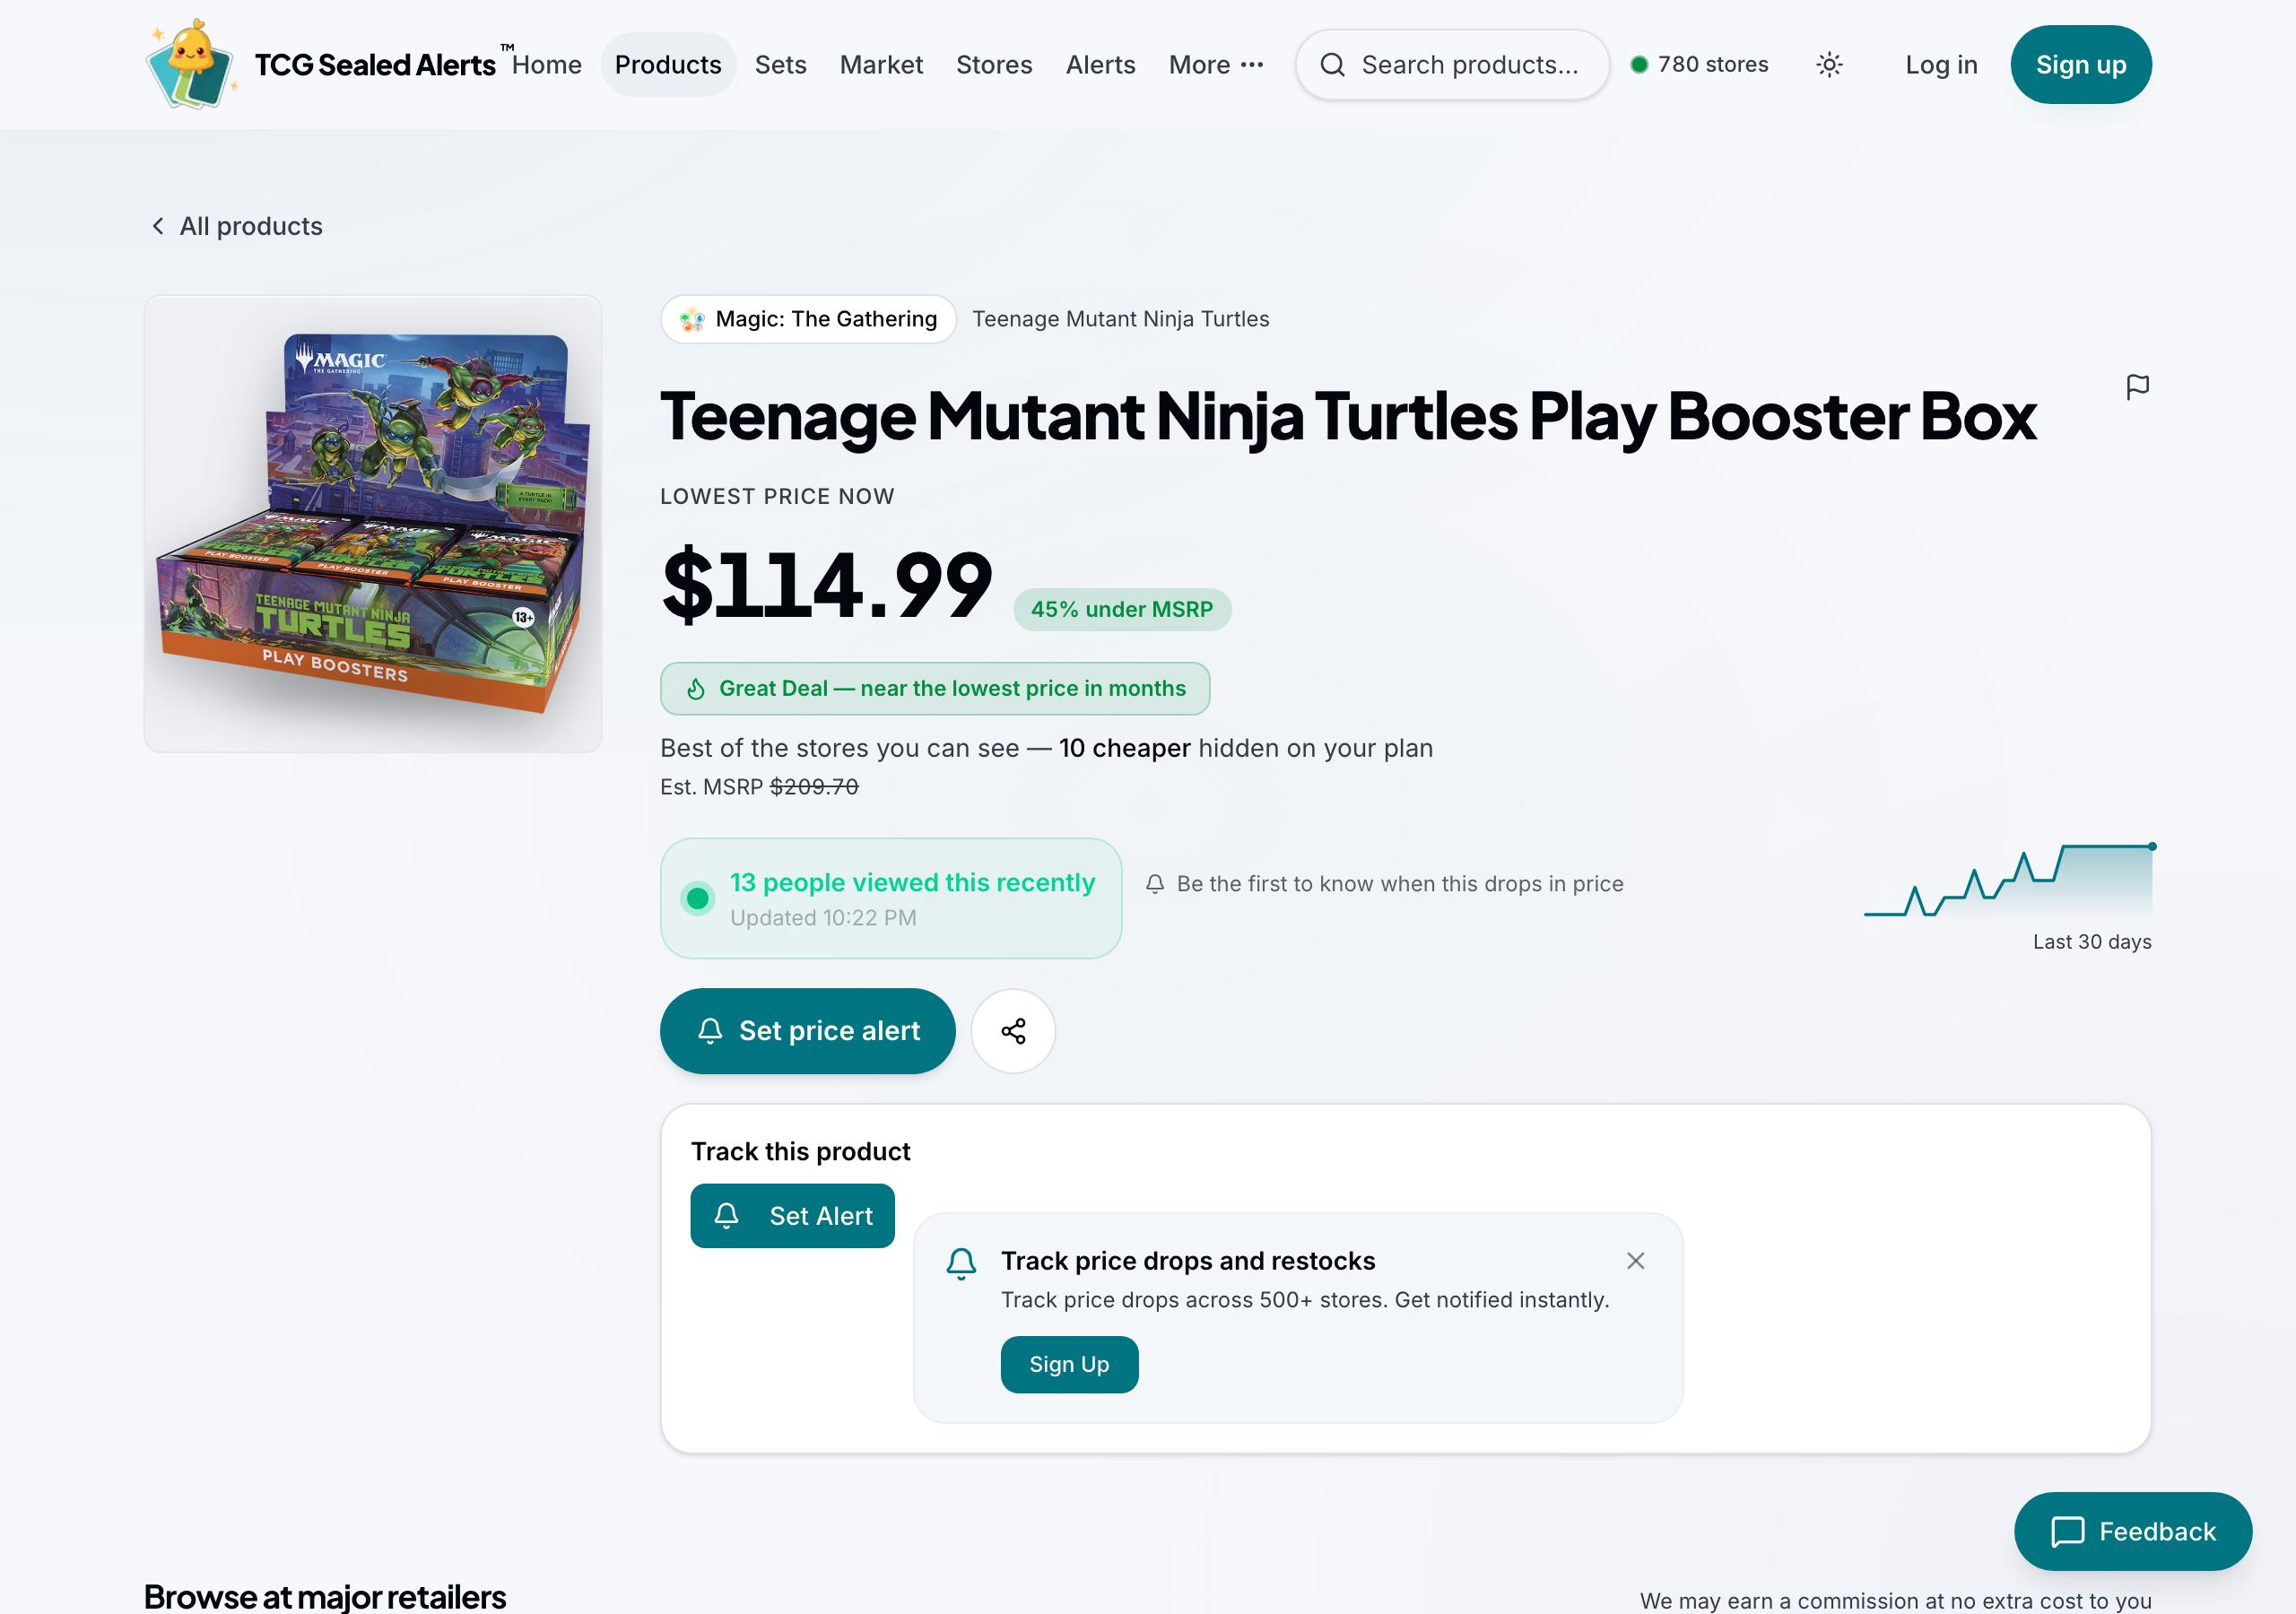Click the Sign up button in header

click(x=2081, y=65)
